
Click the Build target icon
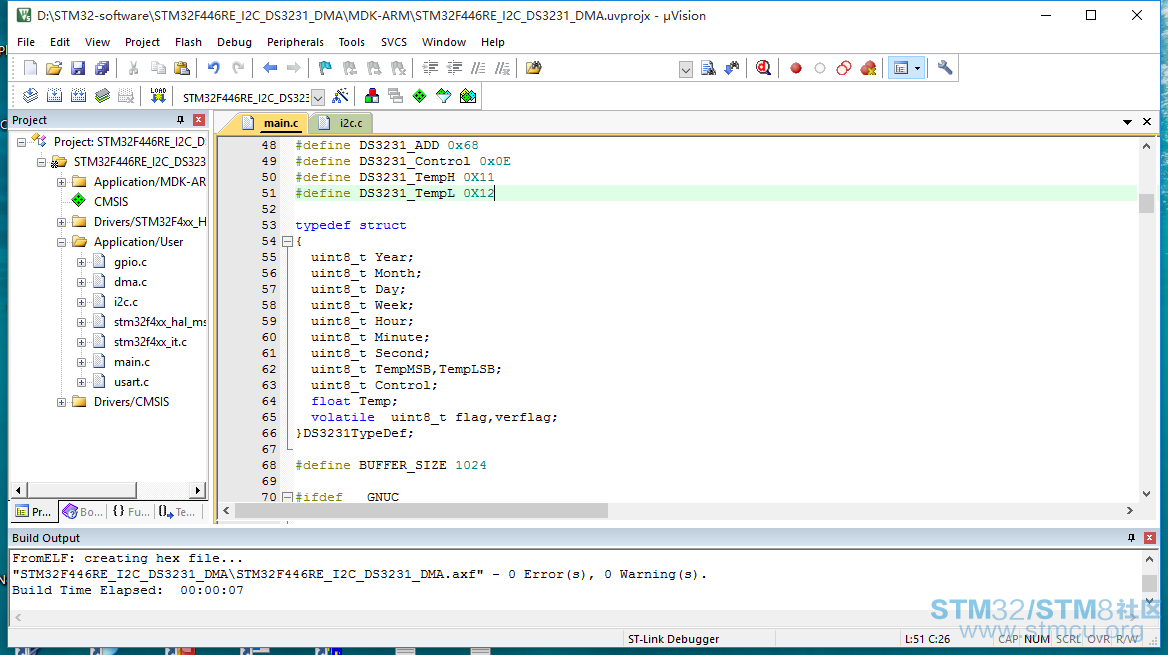[x=54, y=96]
